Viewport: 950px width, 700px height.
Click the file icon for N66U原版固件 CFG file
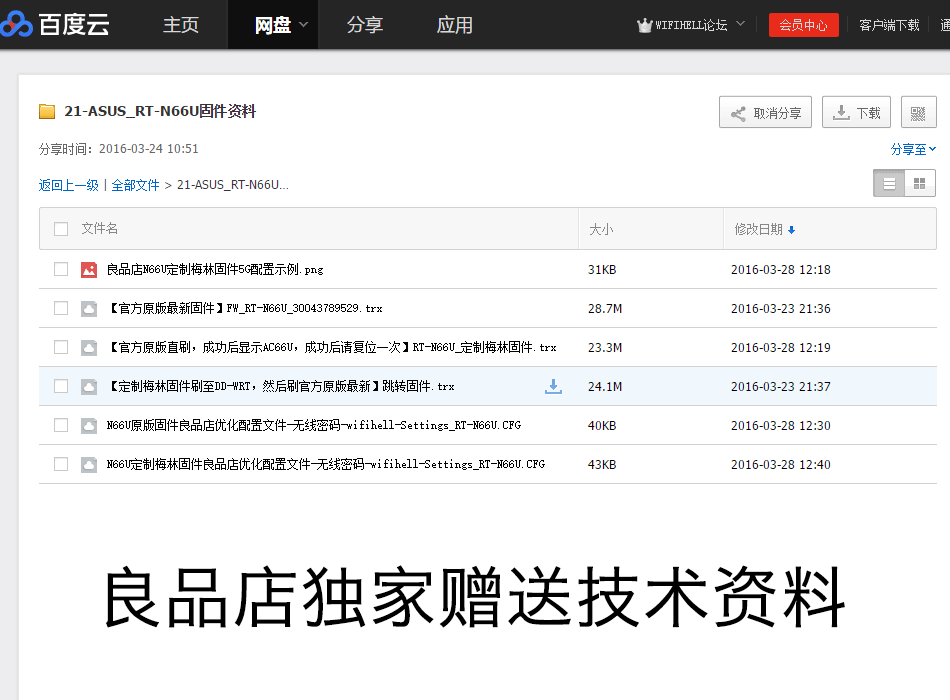89,425
